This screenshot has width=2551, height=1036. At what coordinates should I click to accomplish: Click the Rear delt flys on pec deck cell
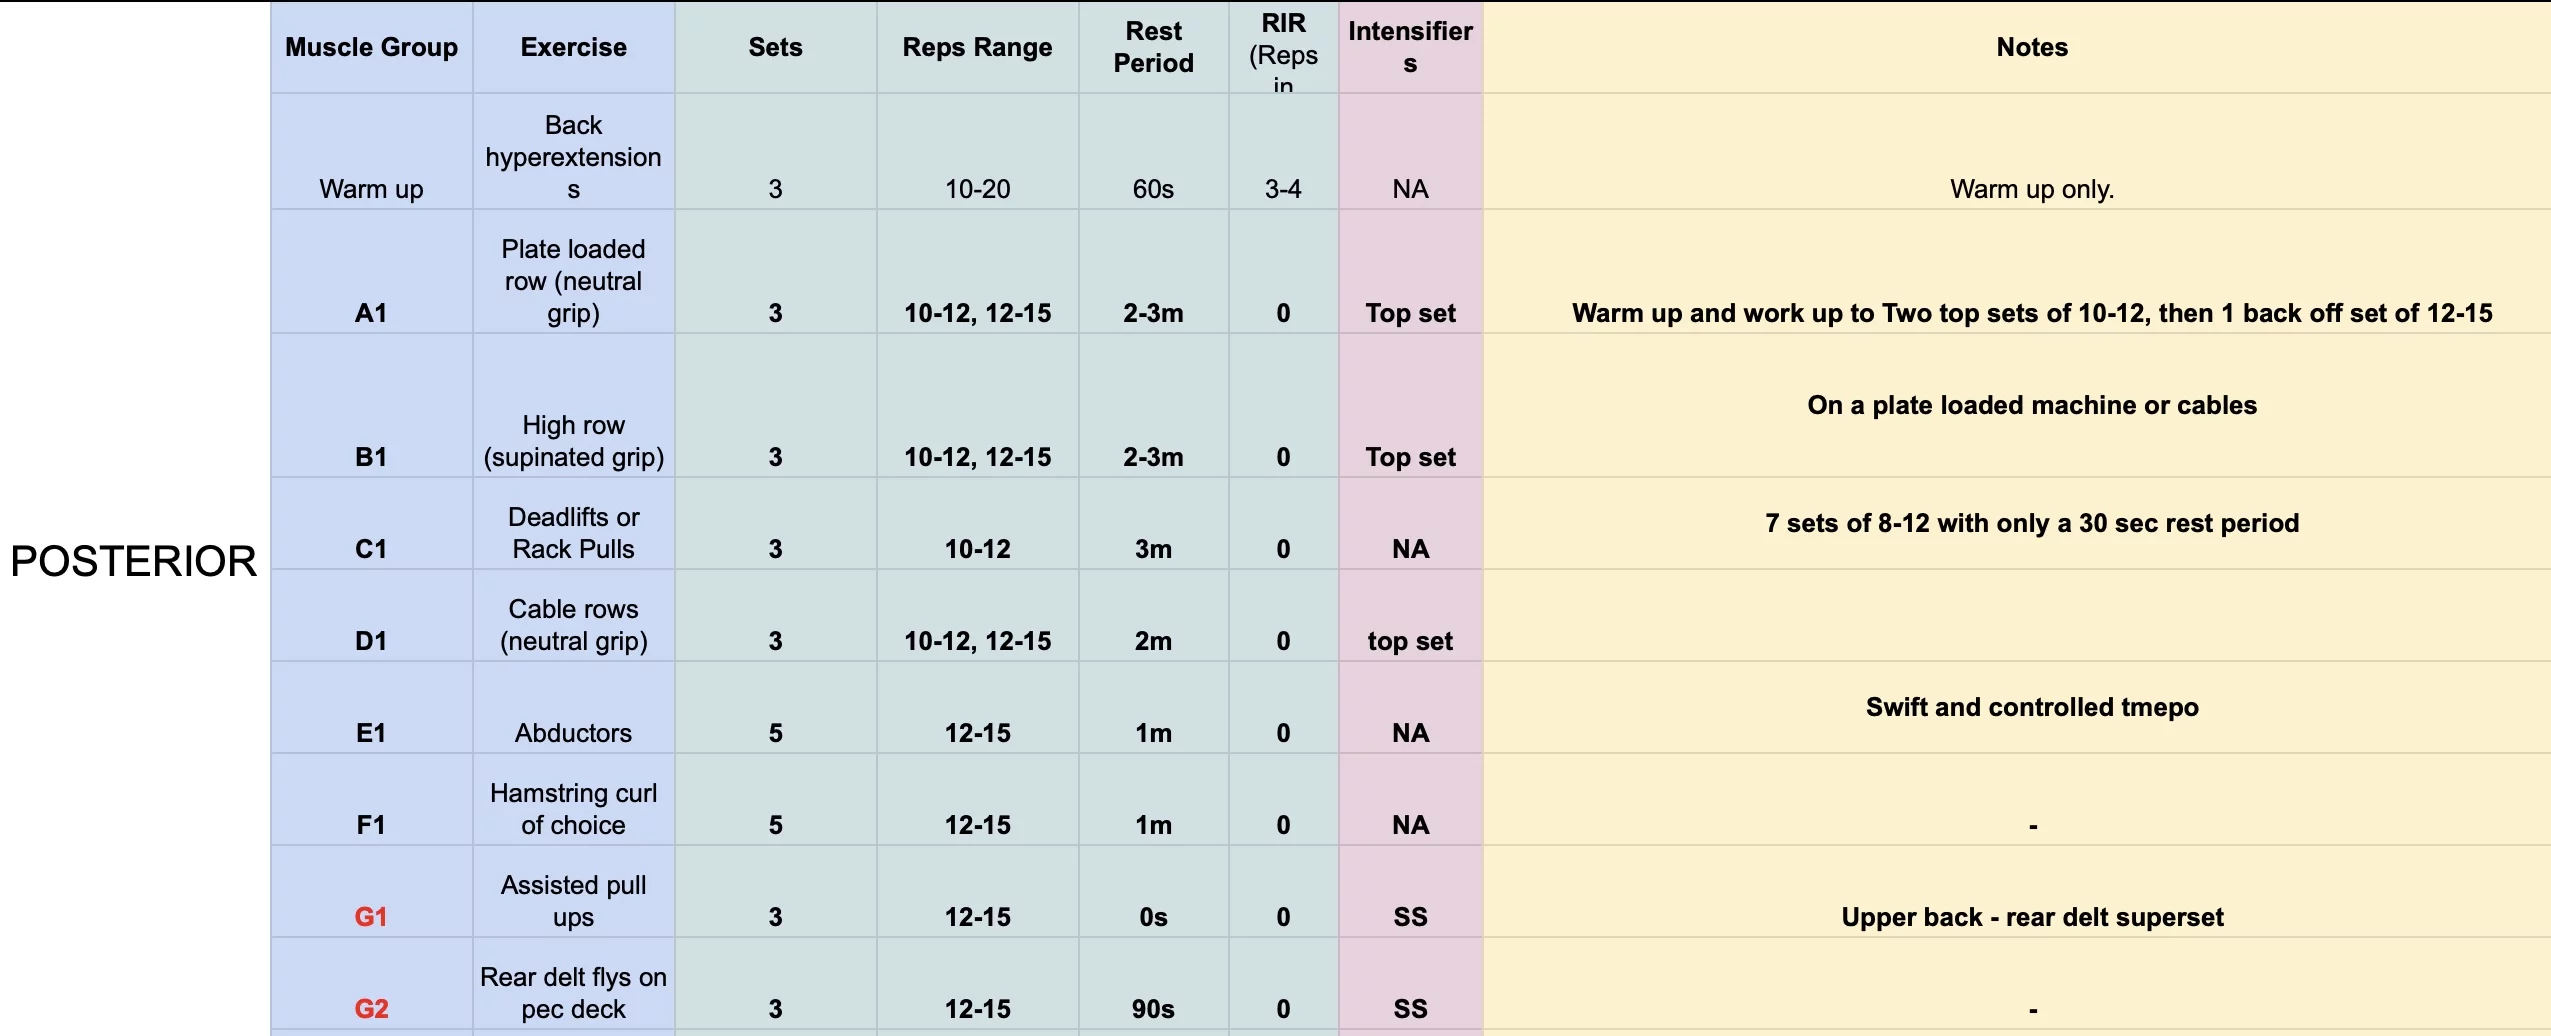[573, 993]
